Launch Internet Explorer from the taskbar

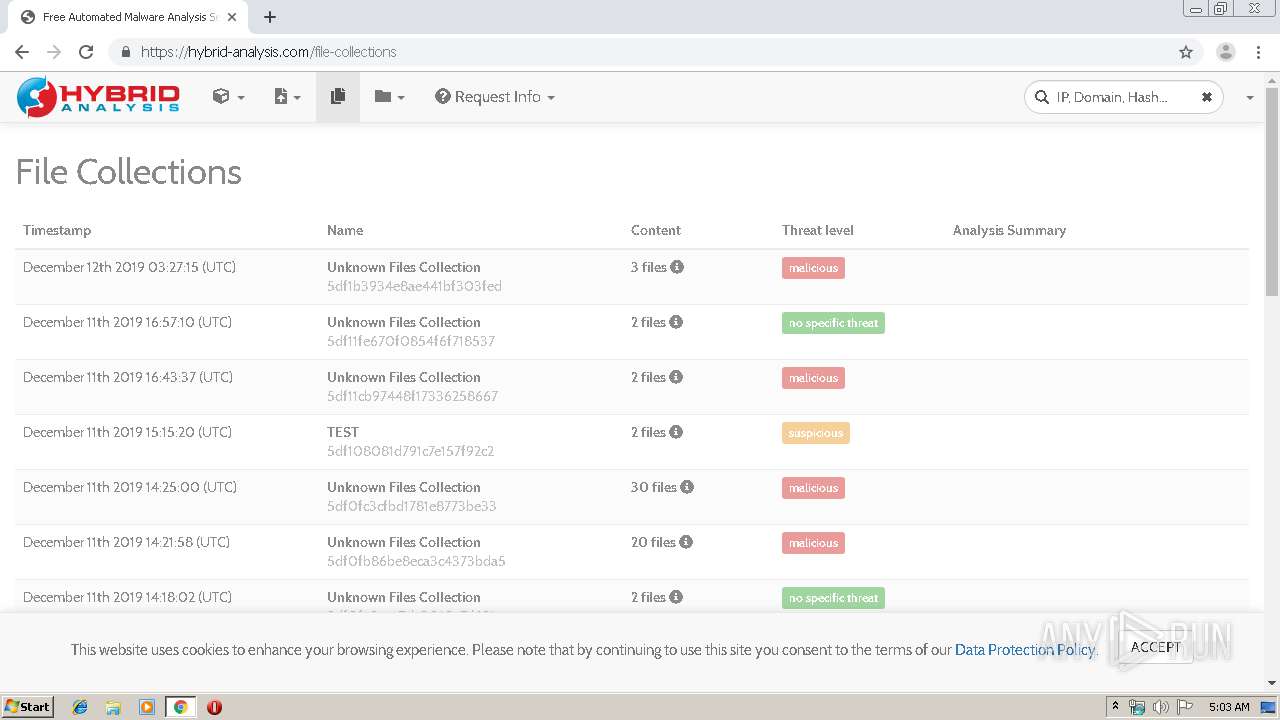pyautogui.click(x=80, y=707)
